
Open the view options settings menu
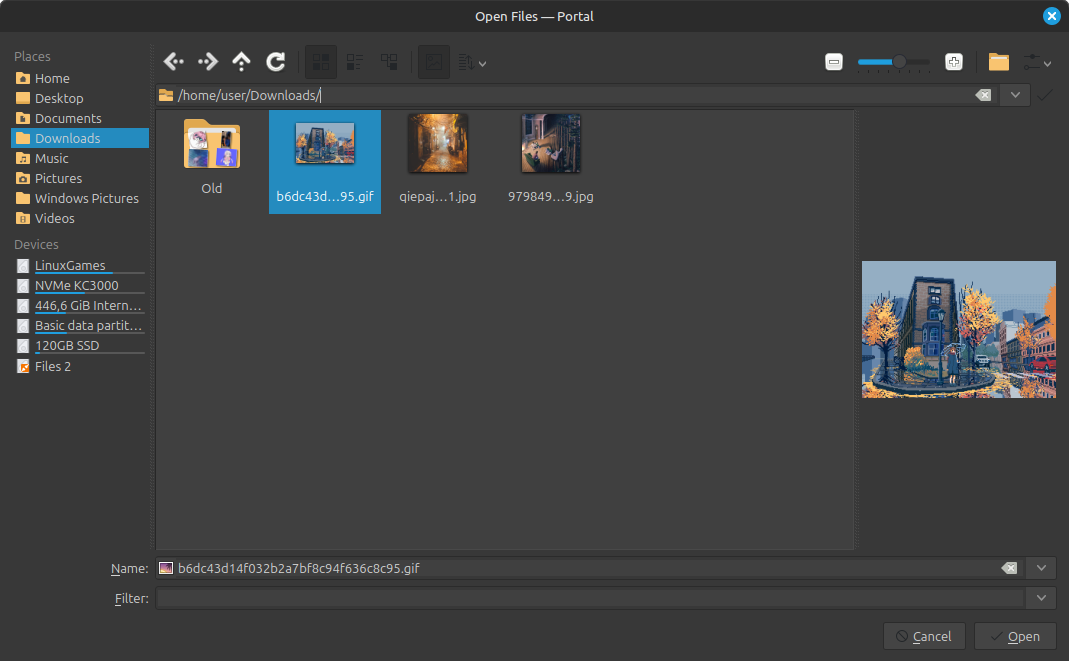pyautogui.click(x=1037, y=63)
